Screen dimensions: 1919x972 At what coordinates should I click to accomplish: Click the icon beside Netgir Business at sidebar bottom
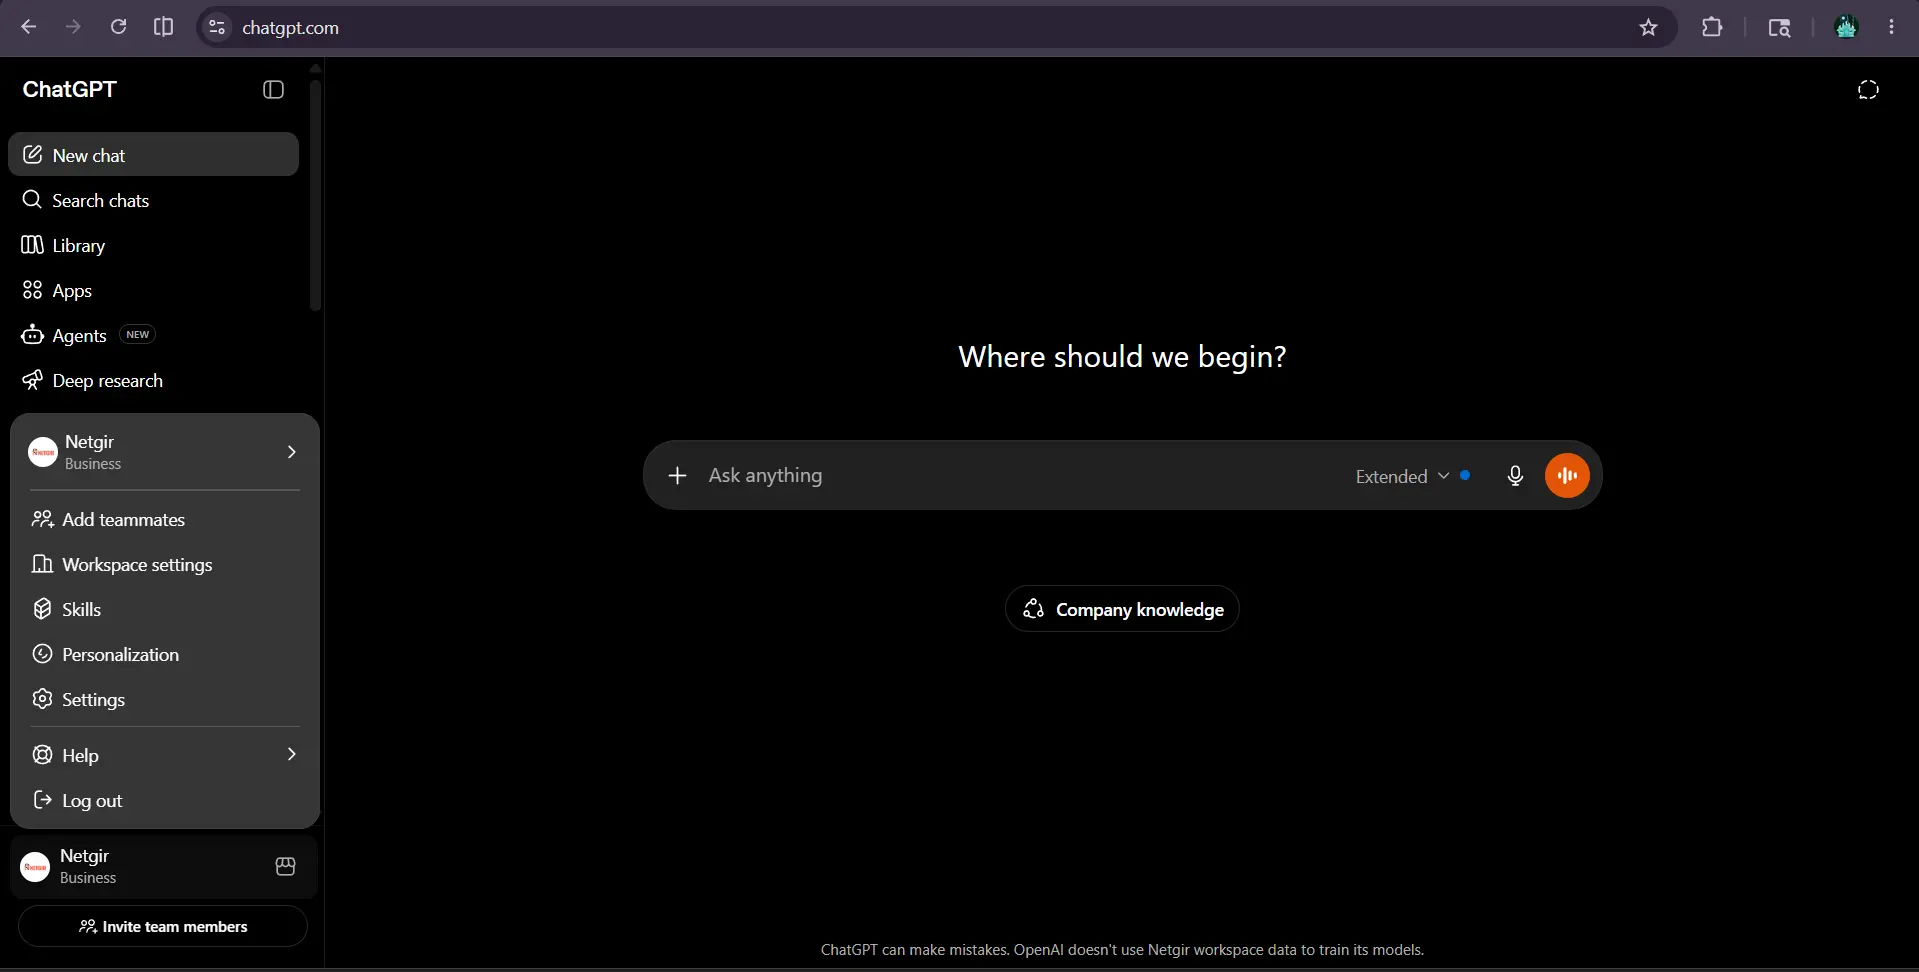point(285,866)
